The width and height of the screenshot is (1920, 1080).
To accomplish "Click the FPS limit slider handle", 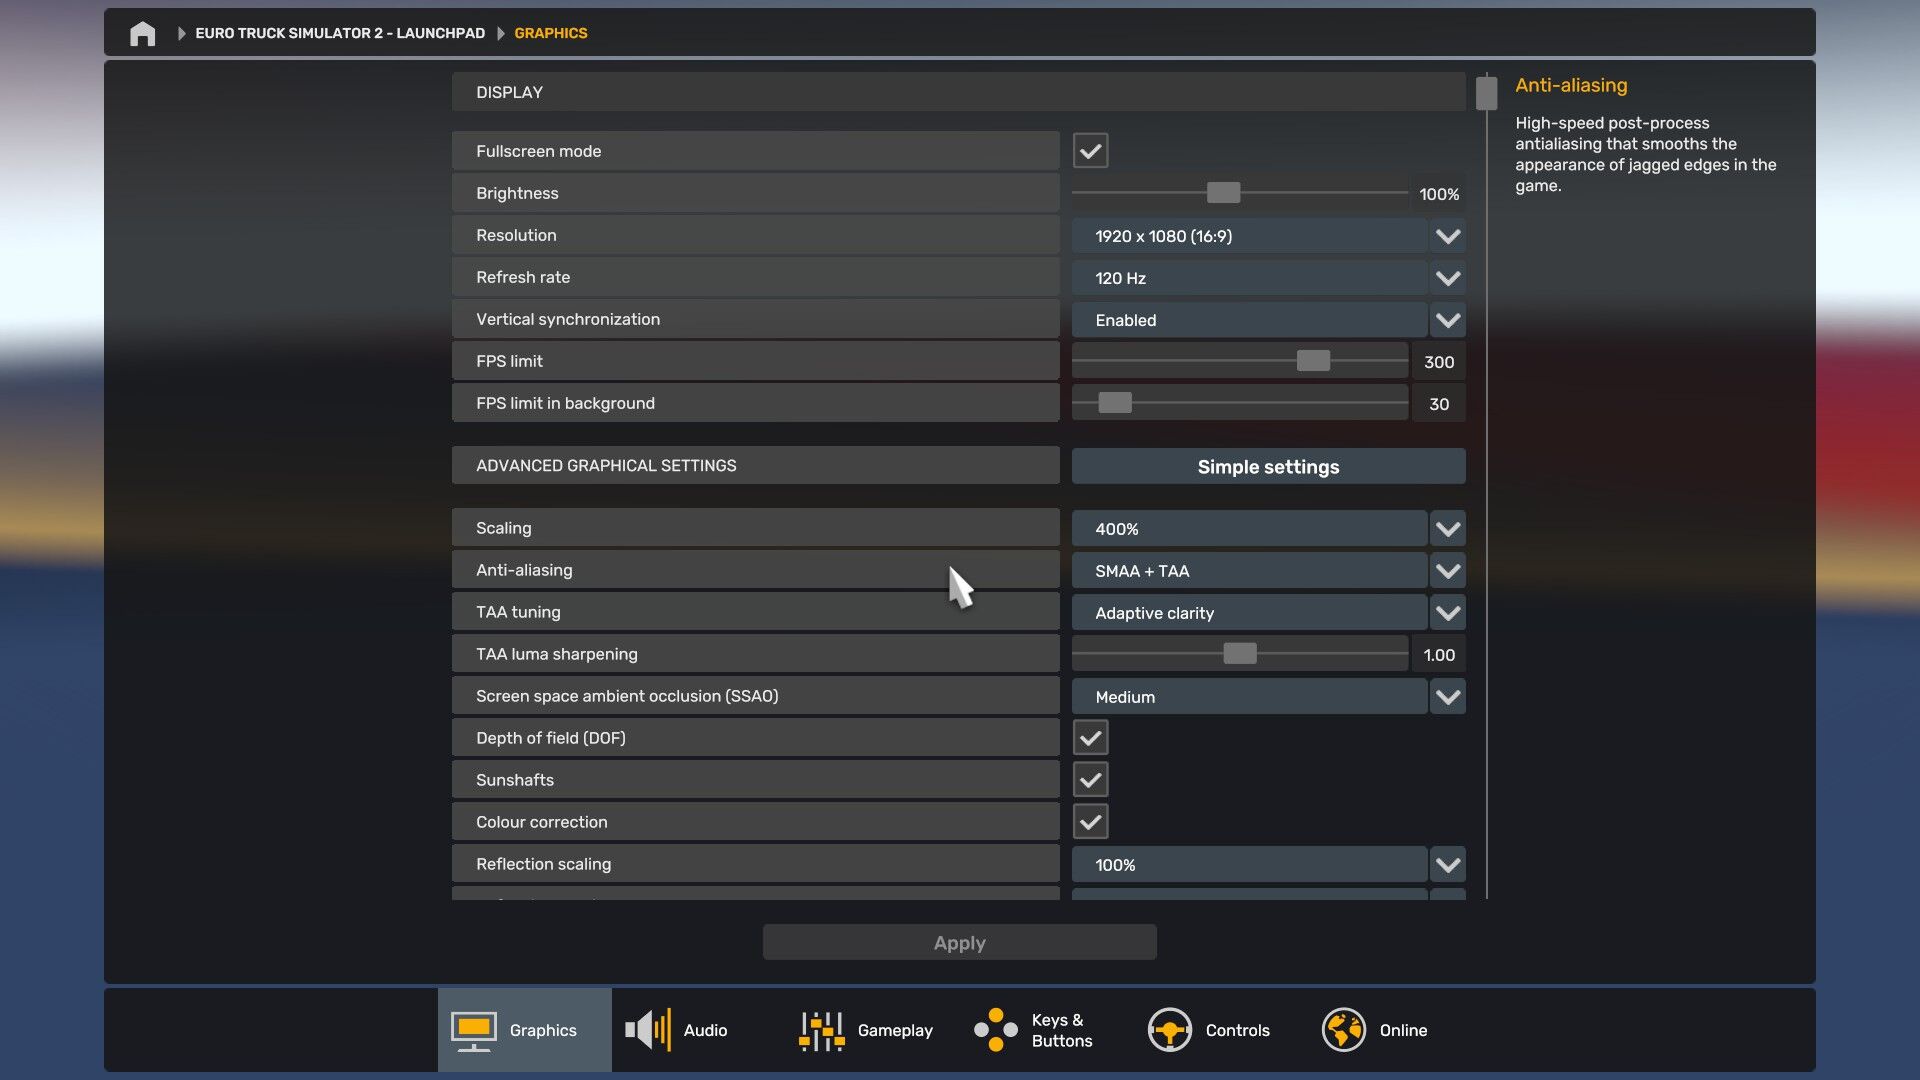I will tap(1313, 361).
